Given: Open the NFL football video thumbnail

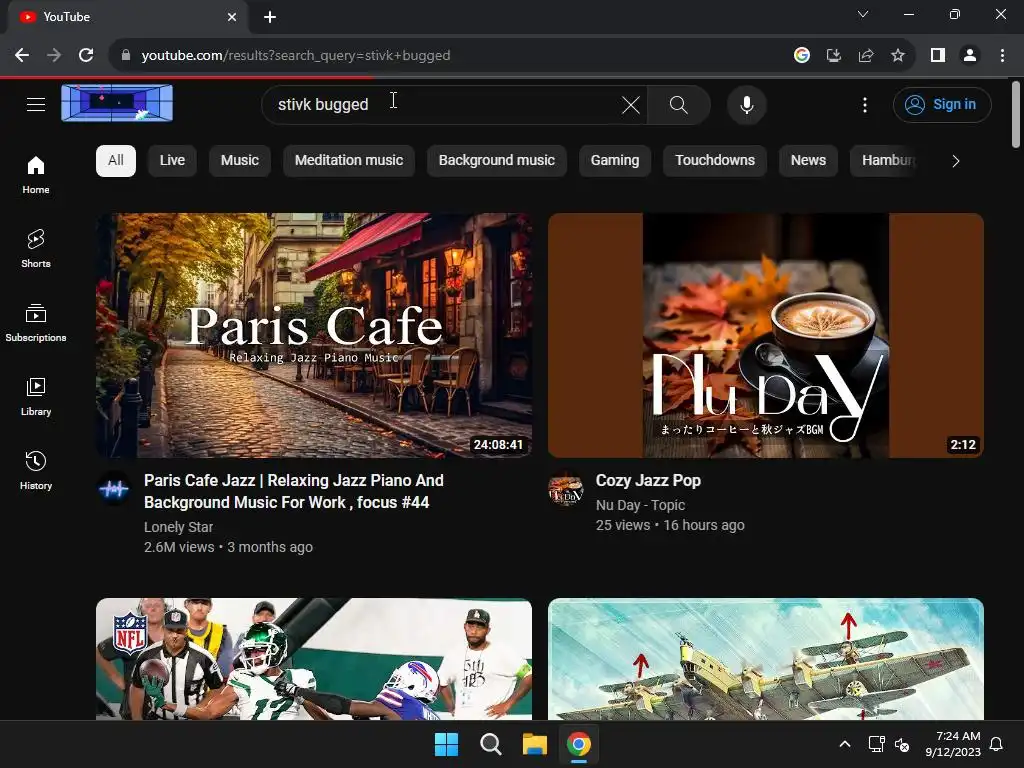Looking at the screenshot, I should point(314,659).
